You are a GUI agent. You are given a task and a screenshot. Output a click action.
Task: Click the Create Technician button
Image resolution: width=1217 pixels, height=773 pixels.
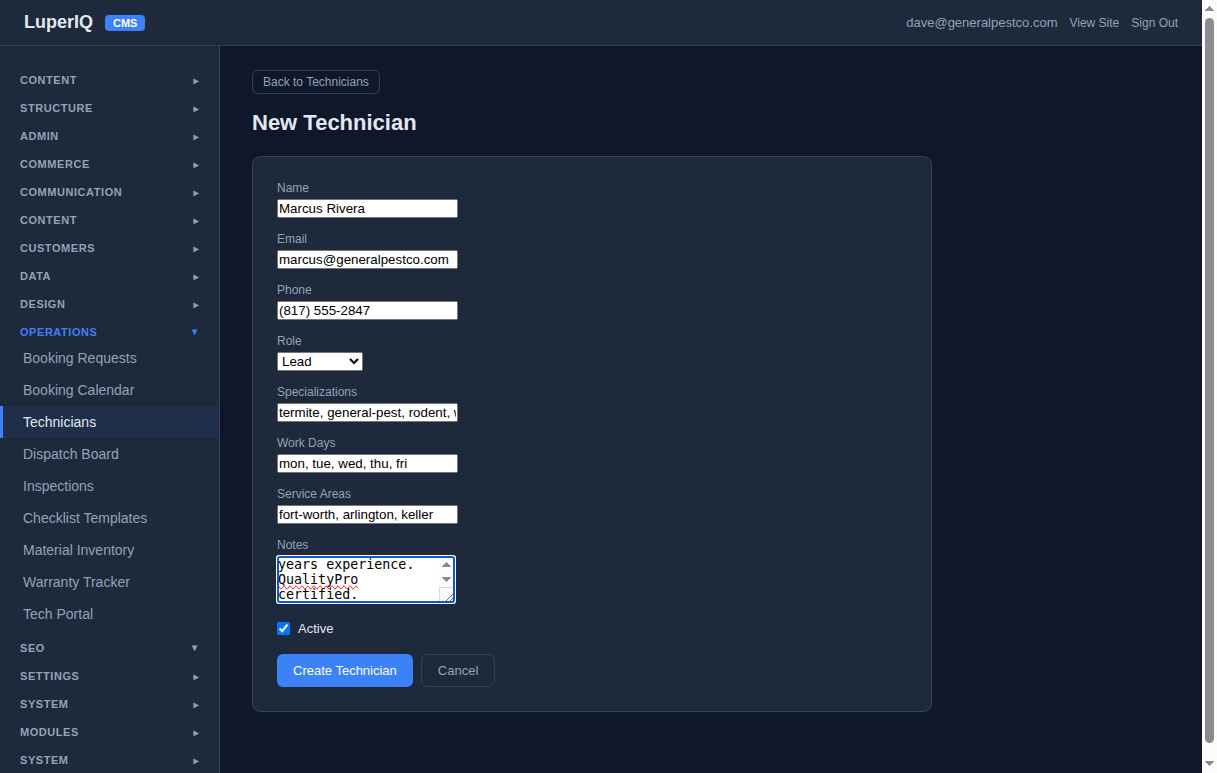point(344,670)
